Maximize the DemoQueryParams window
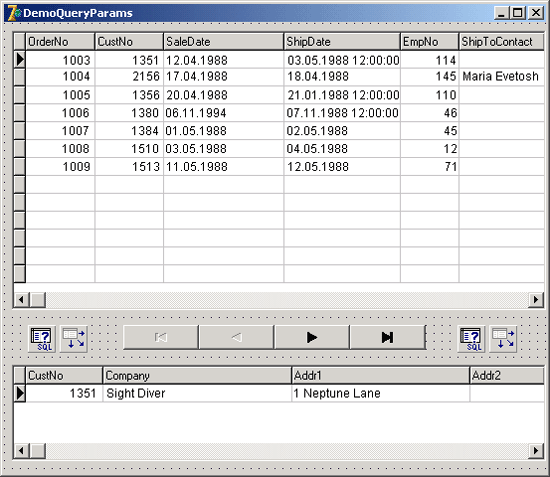This screenshot has width=550, height=477. pos(518,13)
